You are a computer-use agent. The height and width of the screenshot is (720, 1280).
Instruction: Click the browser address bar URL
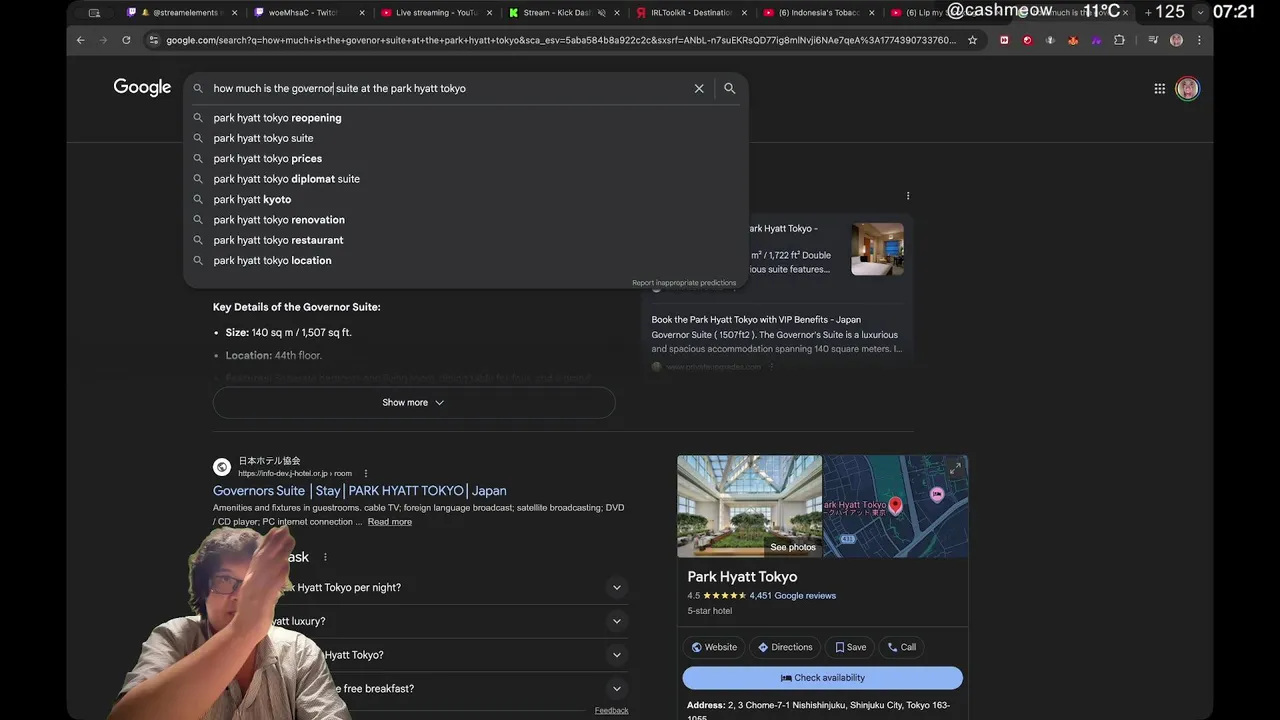tap(560, 40)
